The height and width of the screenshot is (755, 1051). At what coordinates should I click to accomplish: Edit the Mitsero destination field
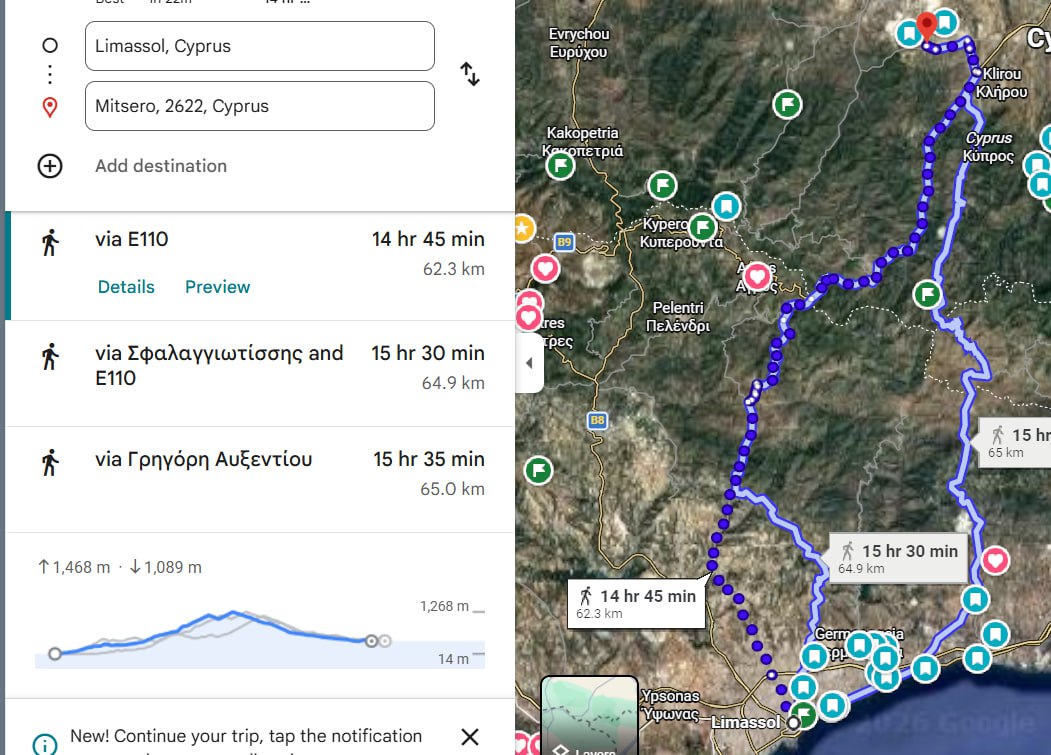click(x=260, y=106)
